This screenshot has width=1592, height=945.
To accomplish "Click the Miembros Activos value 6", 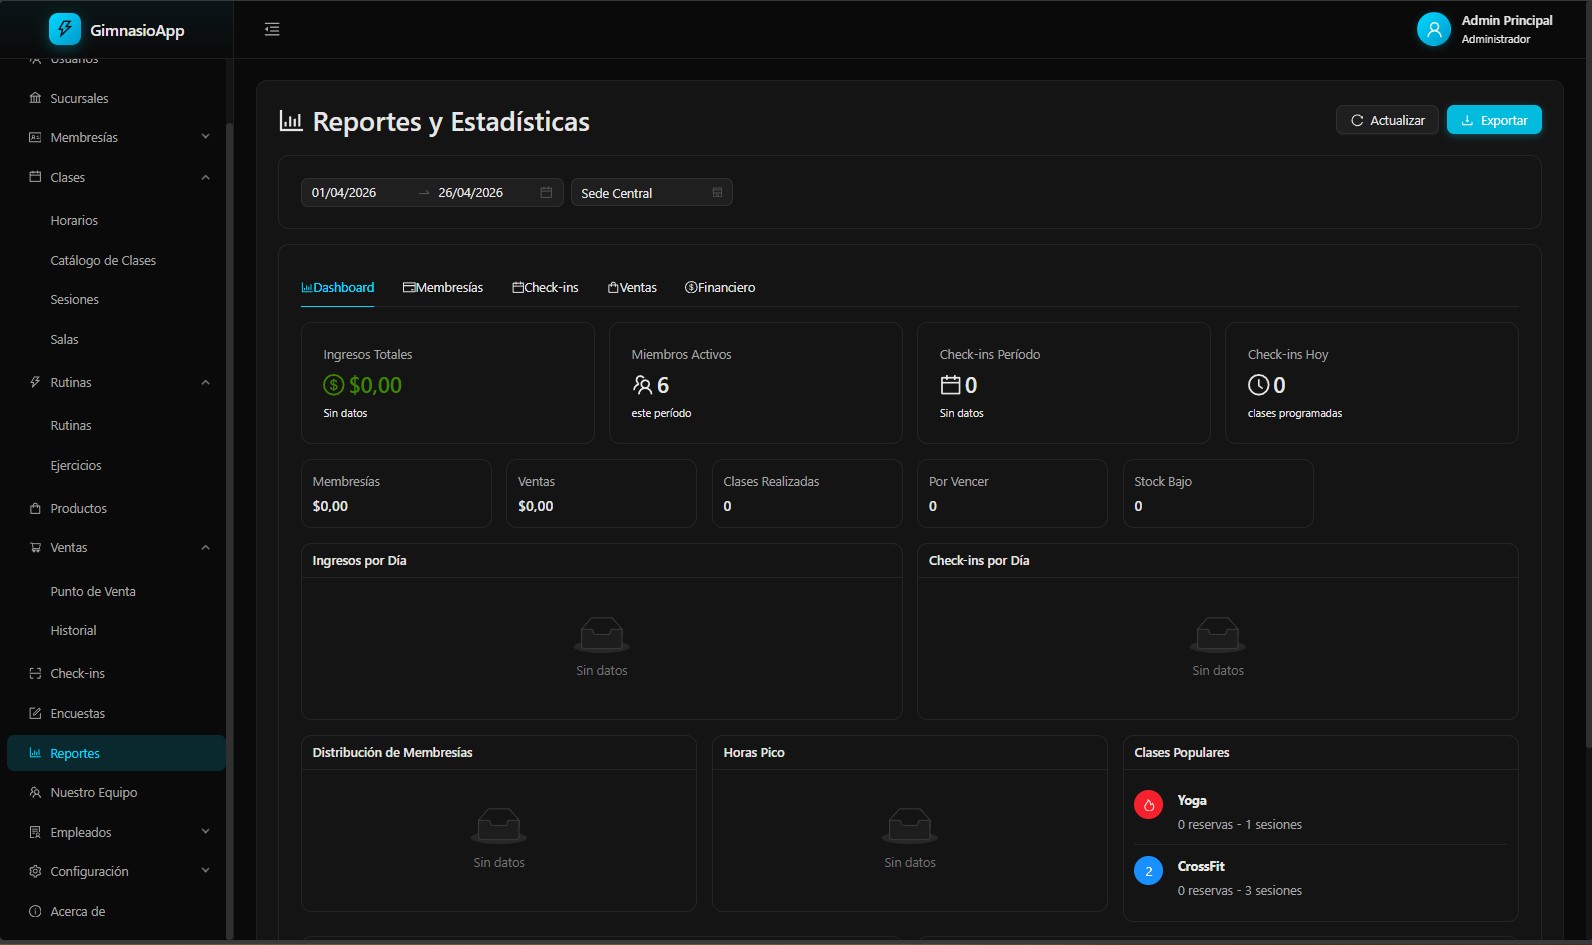I will point(663,385).
